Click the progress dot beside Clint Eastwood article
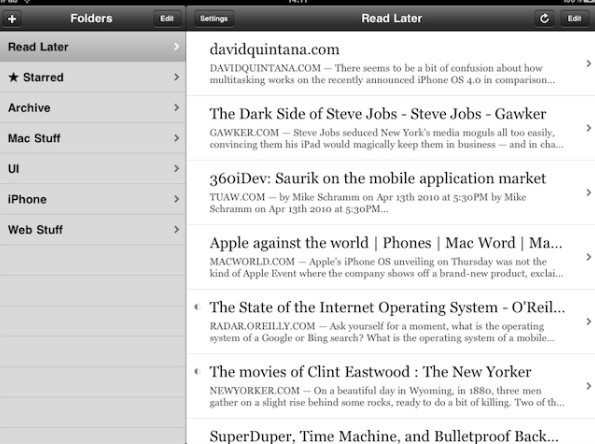 pos(197,371)
